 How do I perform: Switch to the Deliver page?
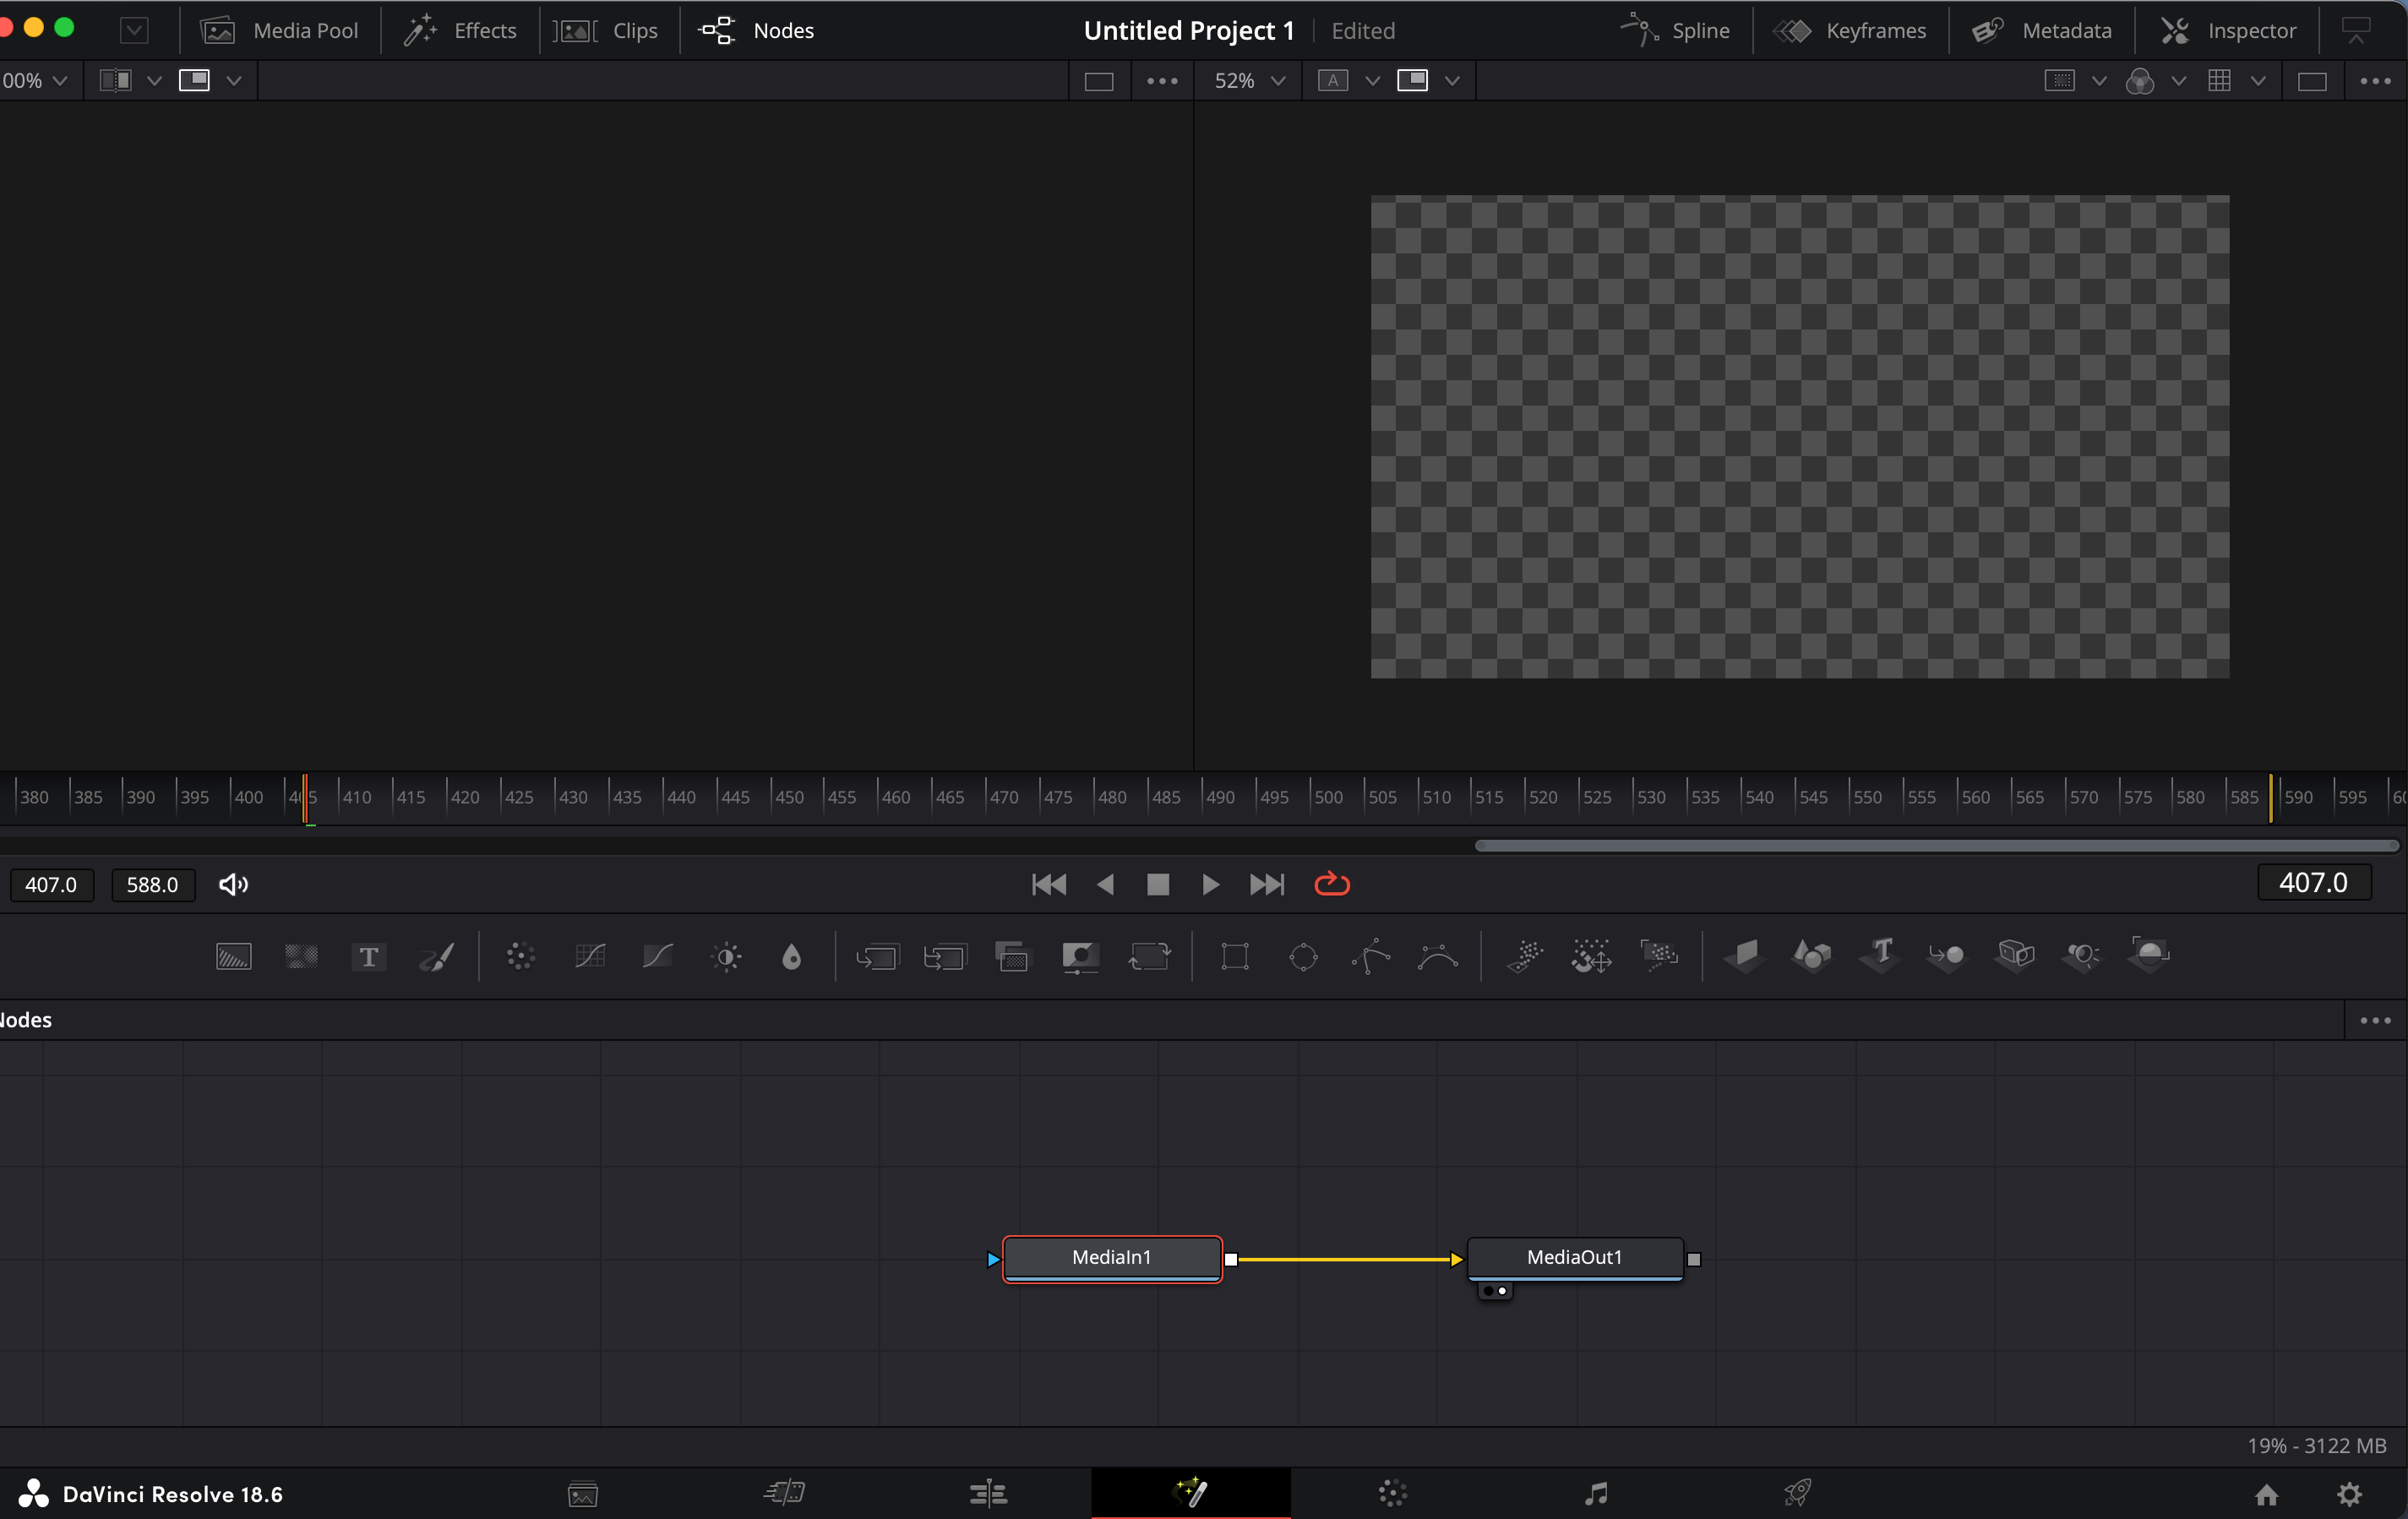click(1798, 1494)
